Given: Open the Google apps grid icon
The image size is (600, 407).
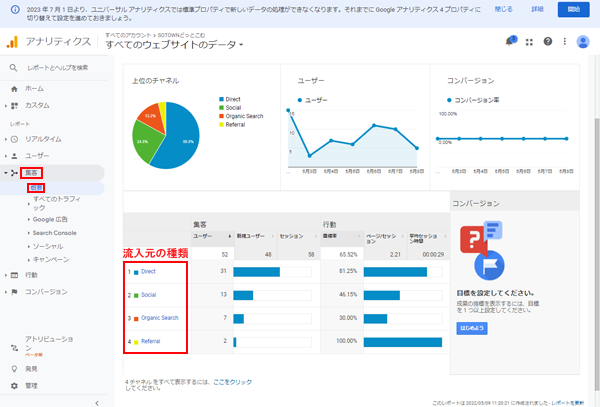Looking at the screenshot, I should (x=529, y=42).
